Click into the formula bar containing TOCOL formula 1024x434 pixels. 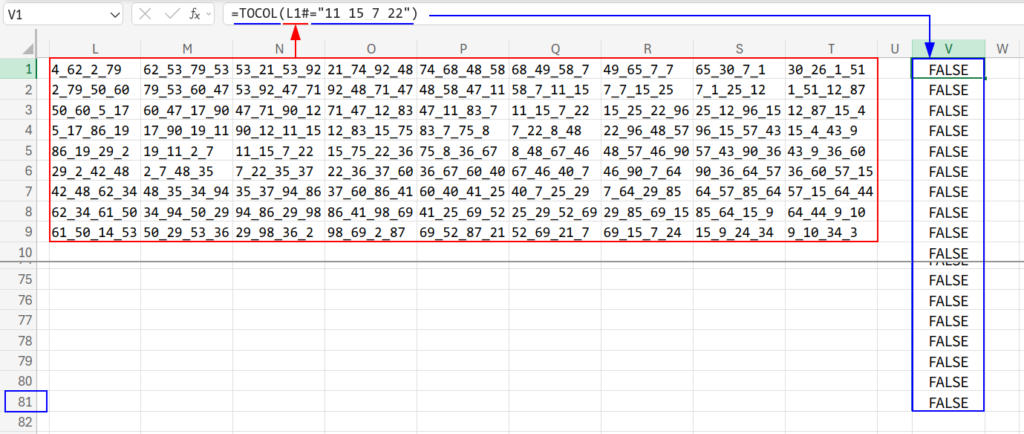[600, 14]
